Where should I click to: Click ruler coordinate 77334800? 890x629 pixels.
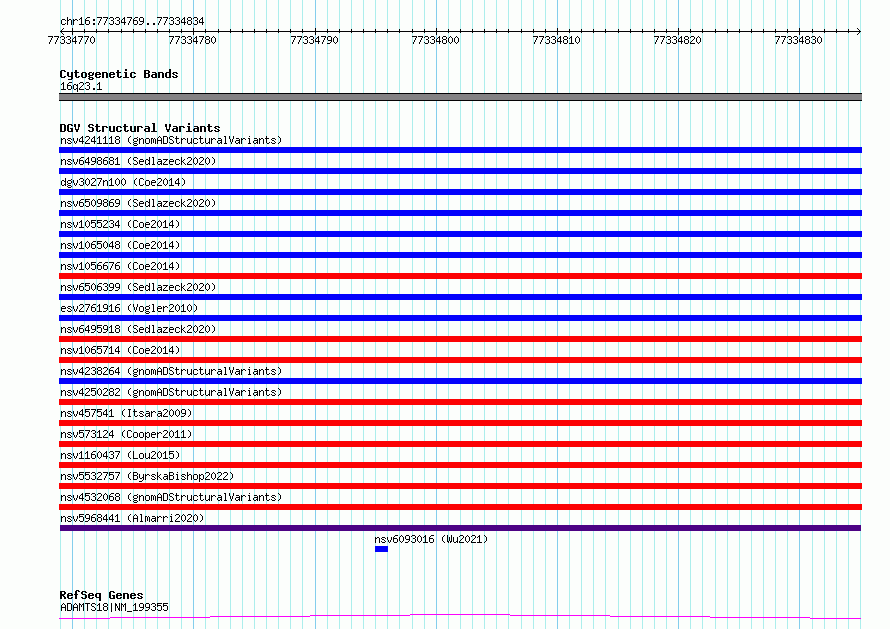point(435,40)
